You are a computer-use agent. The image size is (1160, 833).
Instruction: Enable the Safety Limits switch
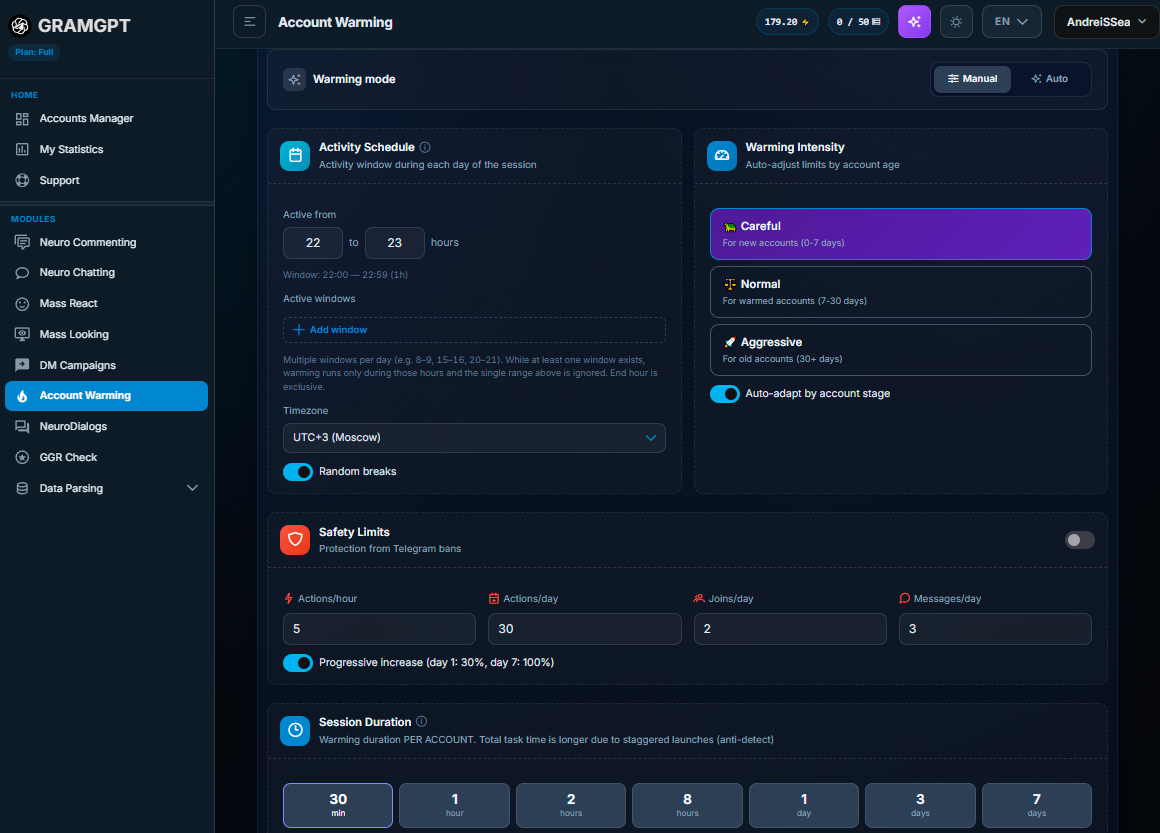click(x=1079, y=540)
